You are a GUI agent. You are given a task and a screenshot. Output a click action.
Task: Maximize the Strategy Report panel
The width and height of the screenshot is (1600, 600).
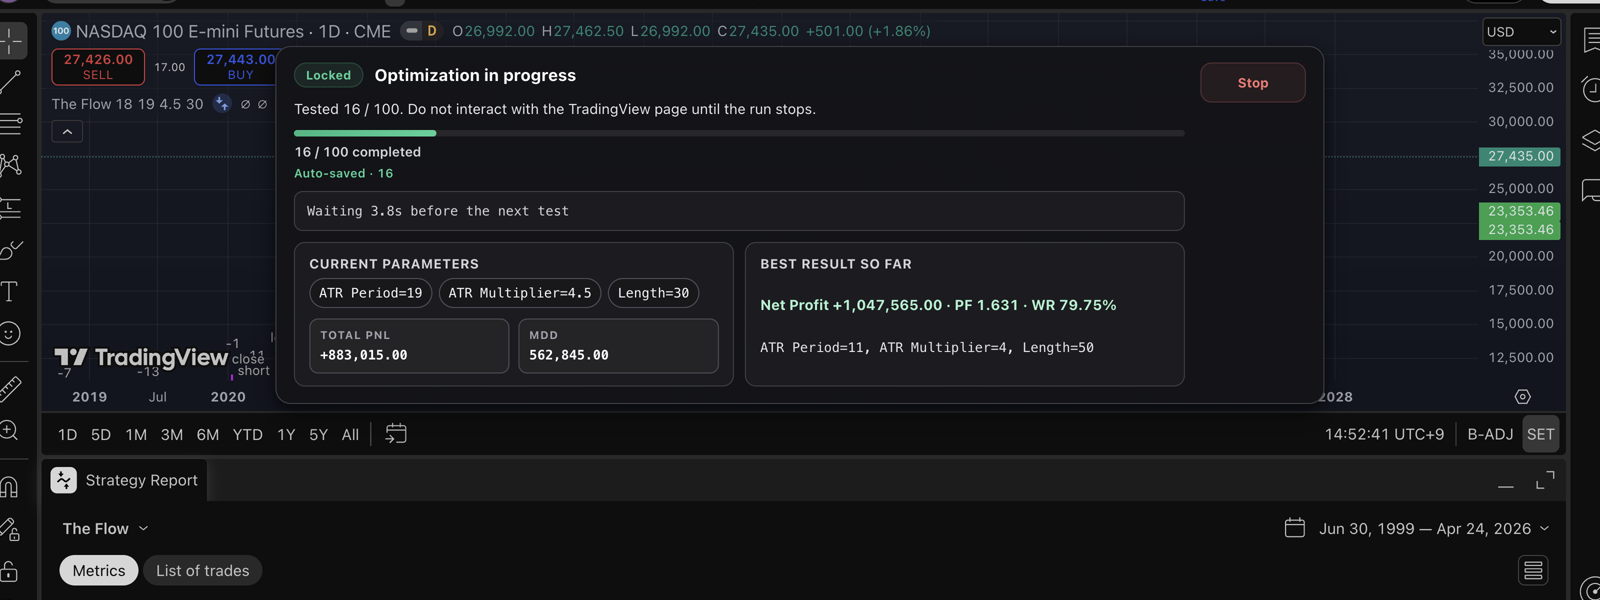[x=1545, y=481]
